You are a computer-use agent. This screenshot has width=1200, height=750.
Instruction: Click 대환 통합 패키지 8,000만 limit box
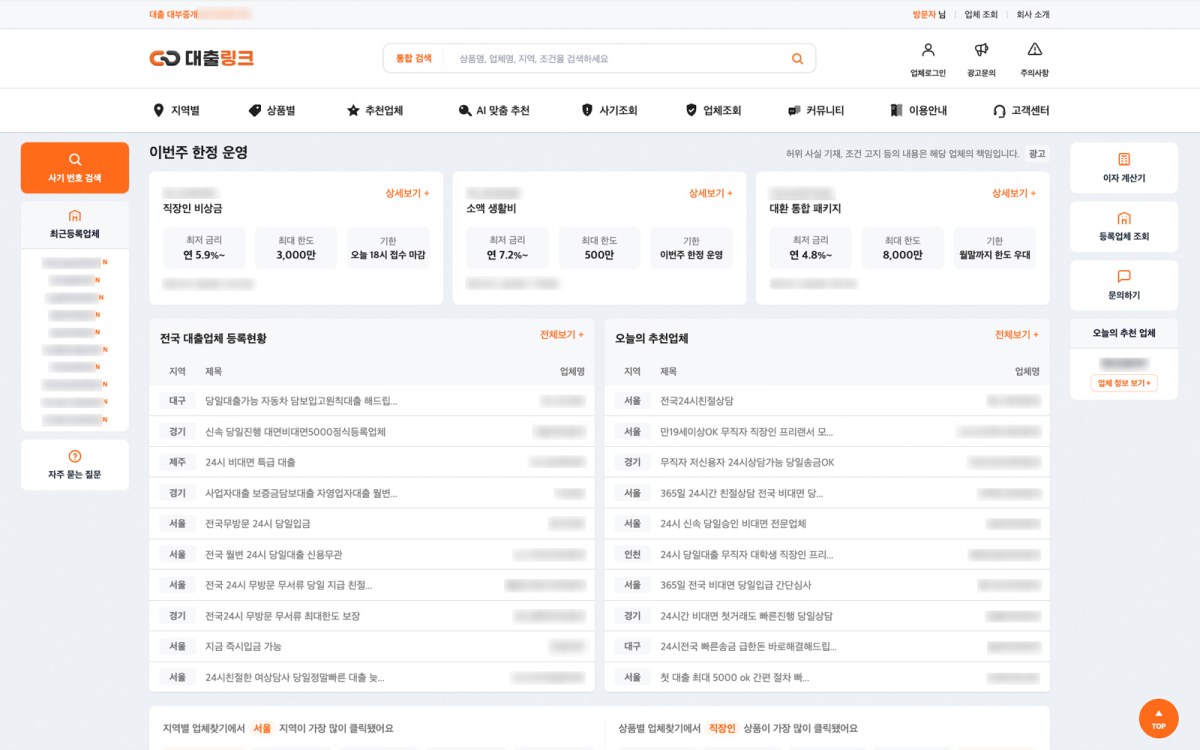(903, 248)
